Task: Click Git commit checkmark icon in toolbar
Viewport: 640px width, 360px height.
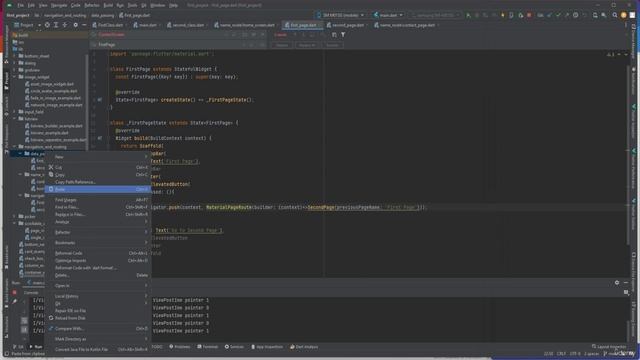Action: click(x=558, y=15)
